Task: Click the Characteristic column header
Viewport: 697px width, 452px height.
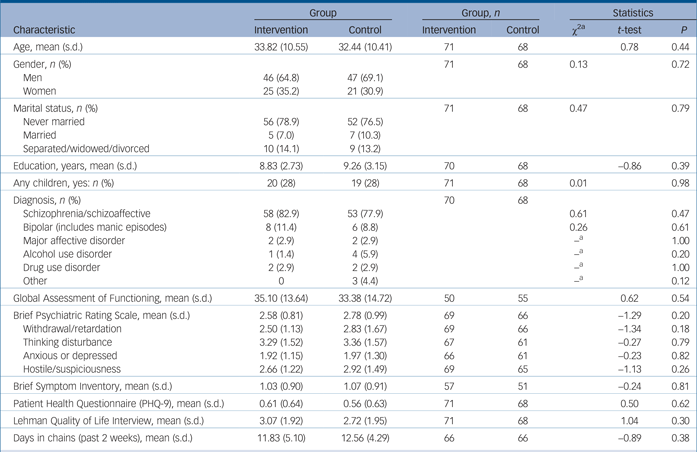Action: [x=44, y=30]
